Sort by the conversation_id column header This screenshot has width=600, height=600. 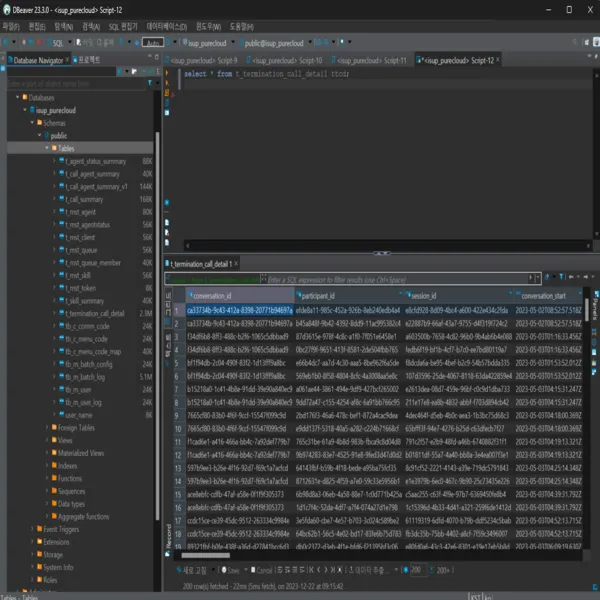[211, 296]
